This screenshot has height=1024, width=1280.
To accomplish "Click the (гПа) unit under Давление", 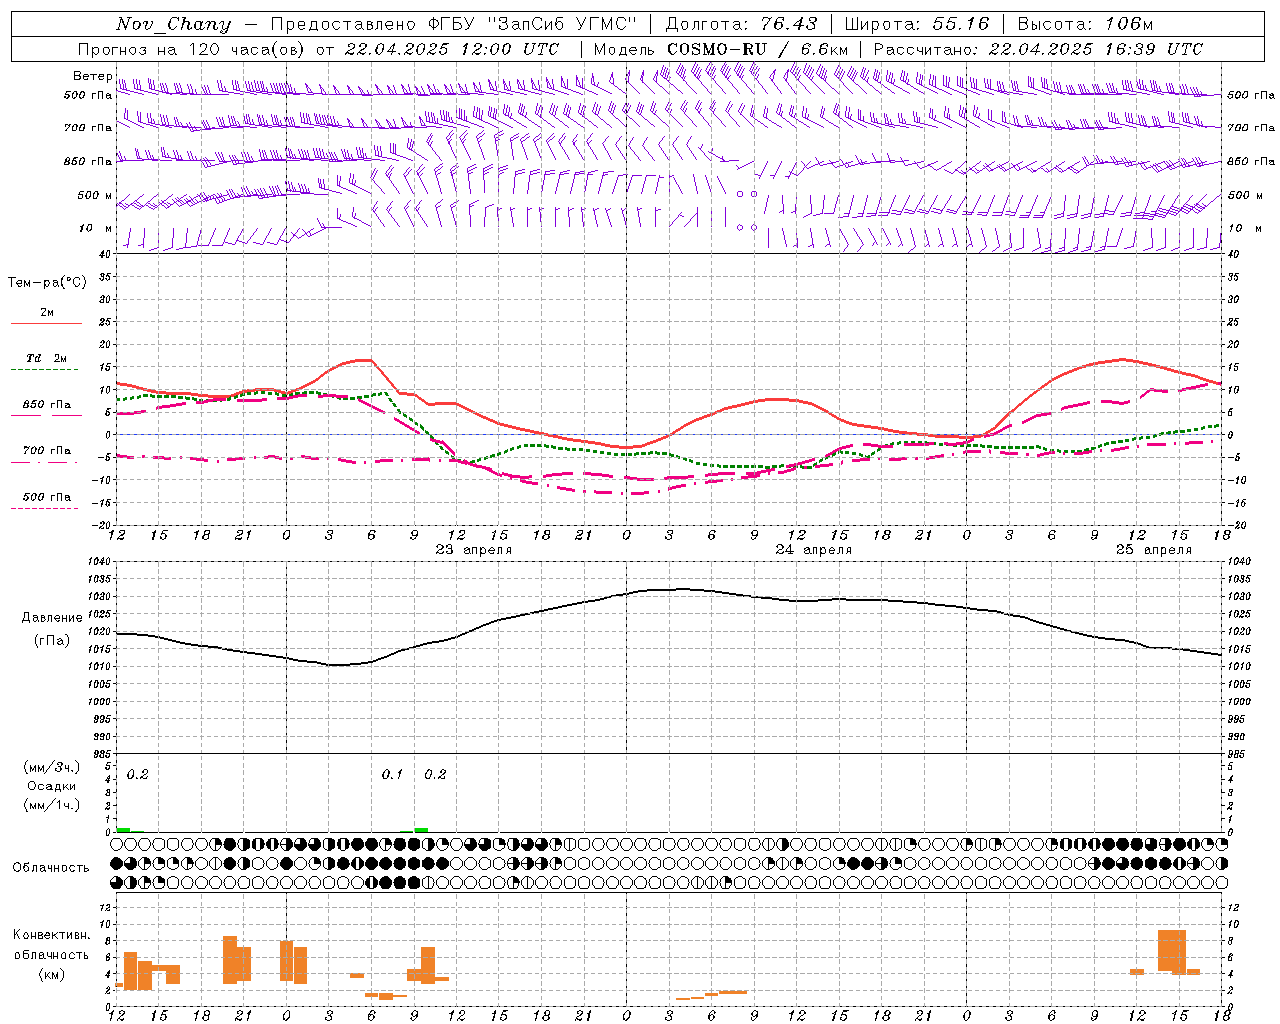I will pyautogui.click(x=52, y=641).
